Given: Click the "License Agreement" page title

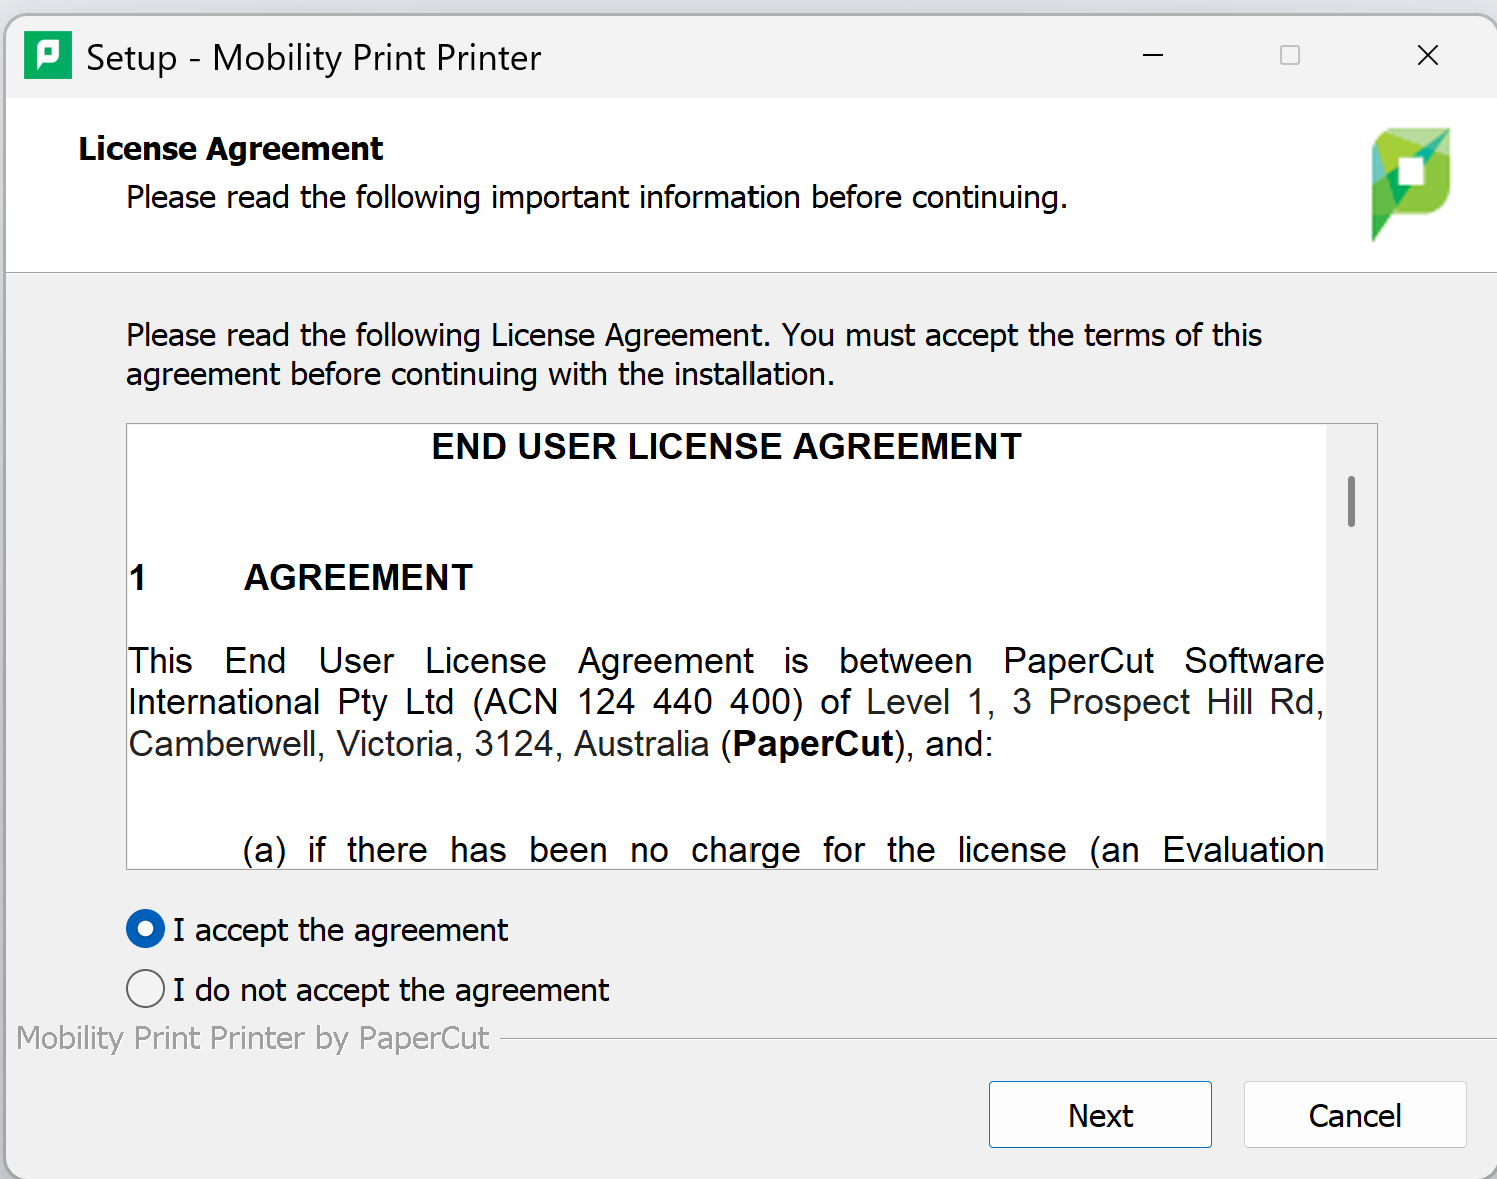Looking at the screenshot, I should coord(231,149).
